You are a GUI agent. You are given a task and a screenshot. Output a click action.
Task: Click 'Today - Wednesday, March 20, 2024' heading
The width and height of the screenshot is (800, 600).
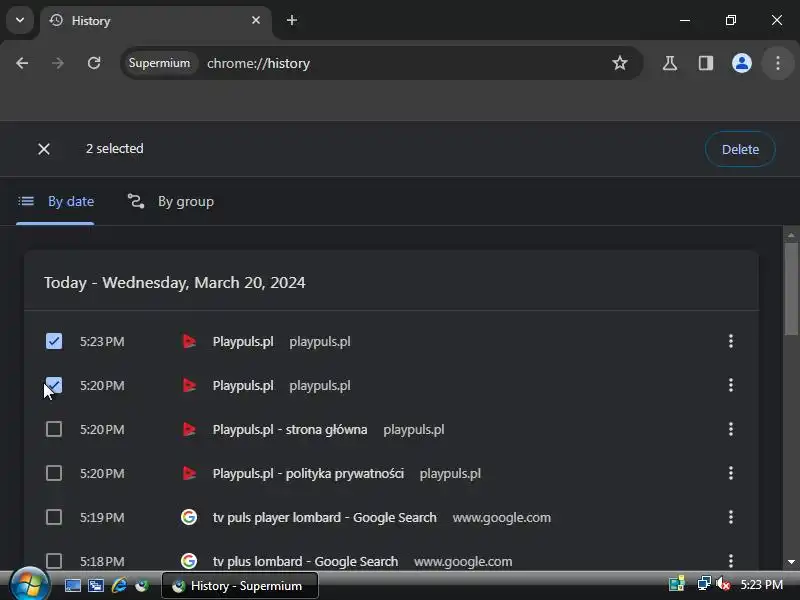pyautogui.click(x=174, y=283)
